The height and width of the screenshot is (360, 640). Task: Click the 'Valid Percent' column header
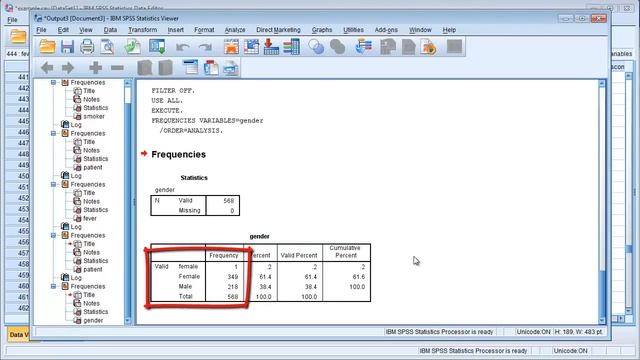tap(299, 255)
